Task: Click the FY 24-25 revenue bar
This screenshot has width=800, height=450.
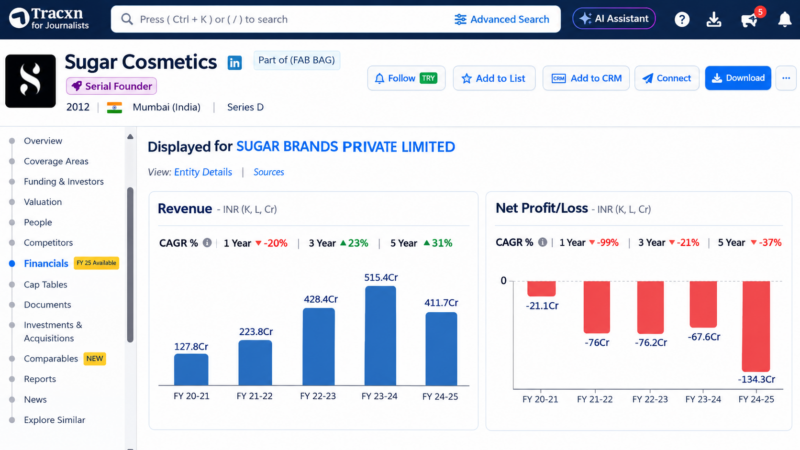Action: click(x=441, y=348)
